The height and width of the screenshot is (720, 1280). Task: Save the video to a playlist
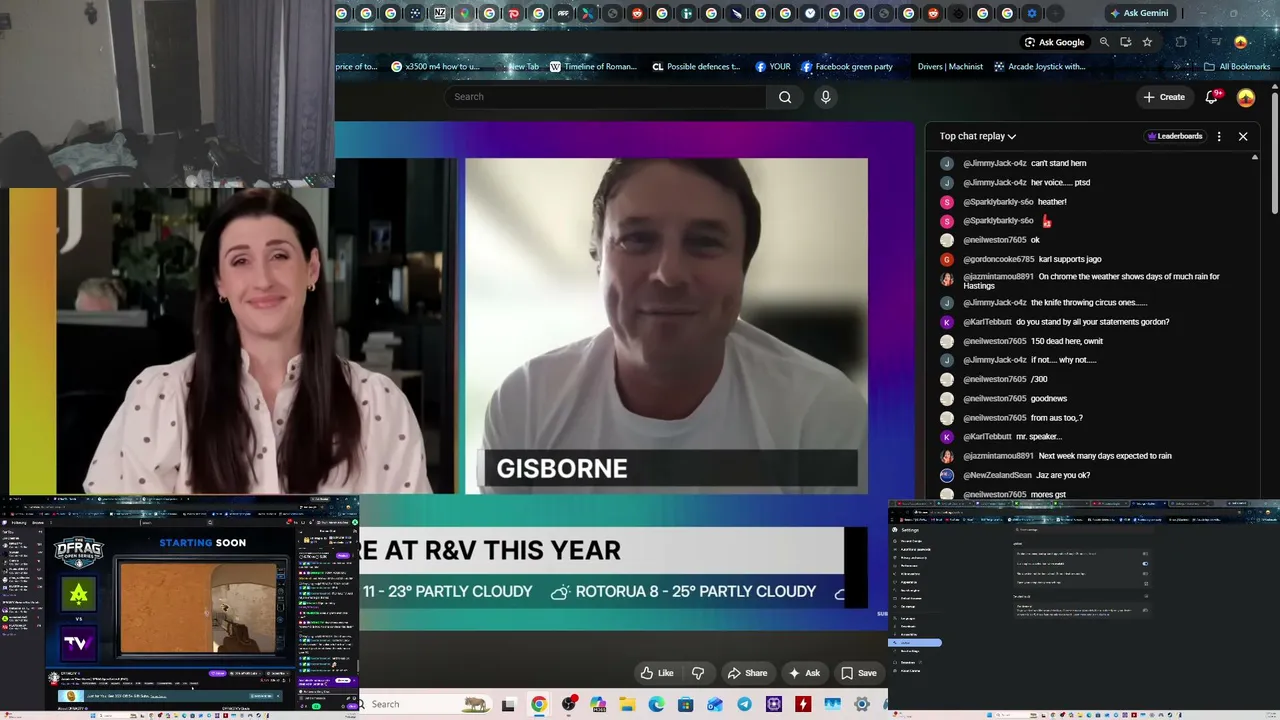(x=859, y=673)
